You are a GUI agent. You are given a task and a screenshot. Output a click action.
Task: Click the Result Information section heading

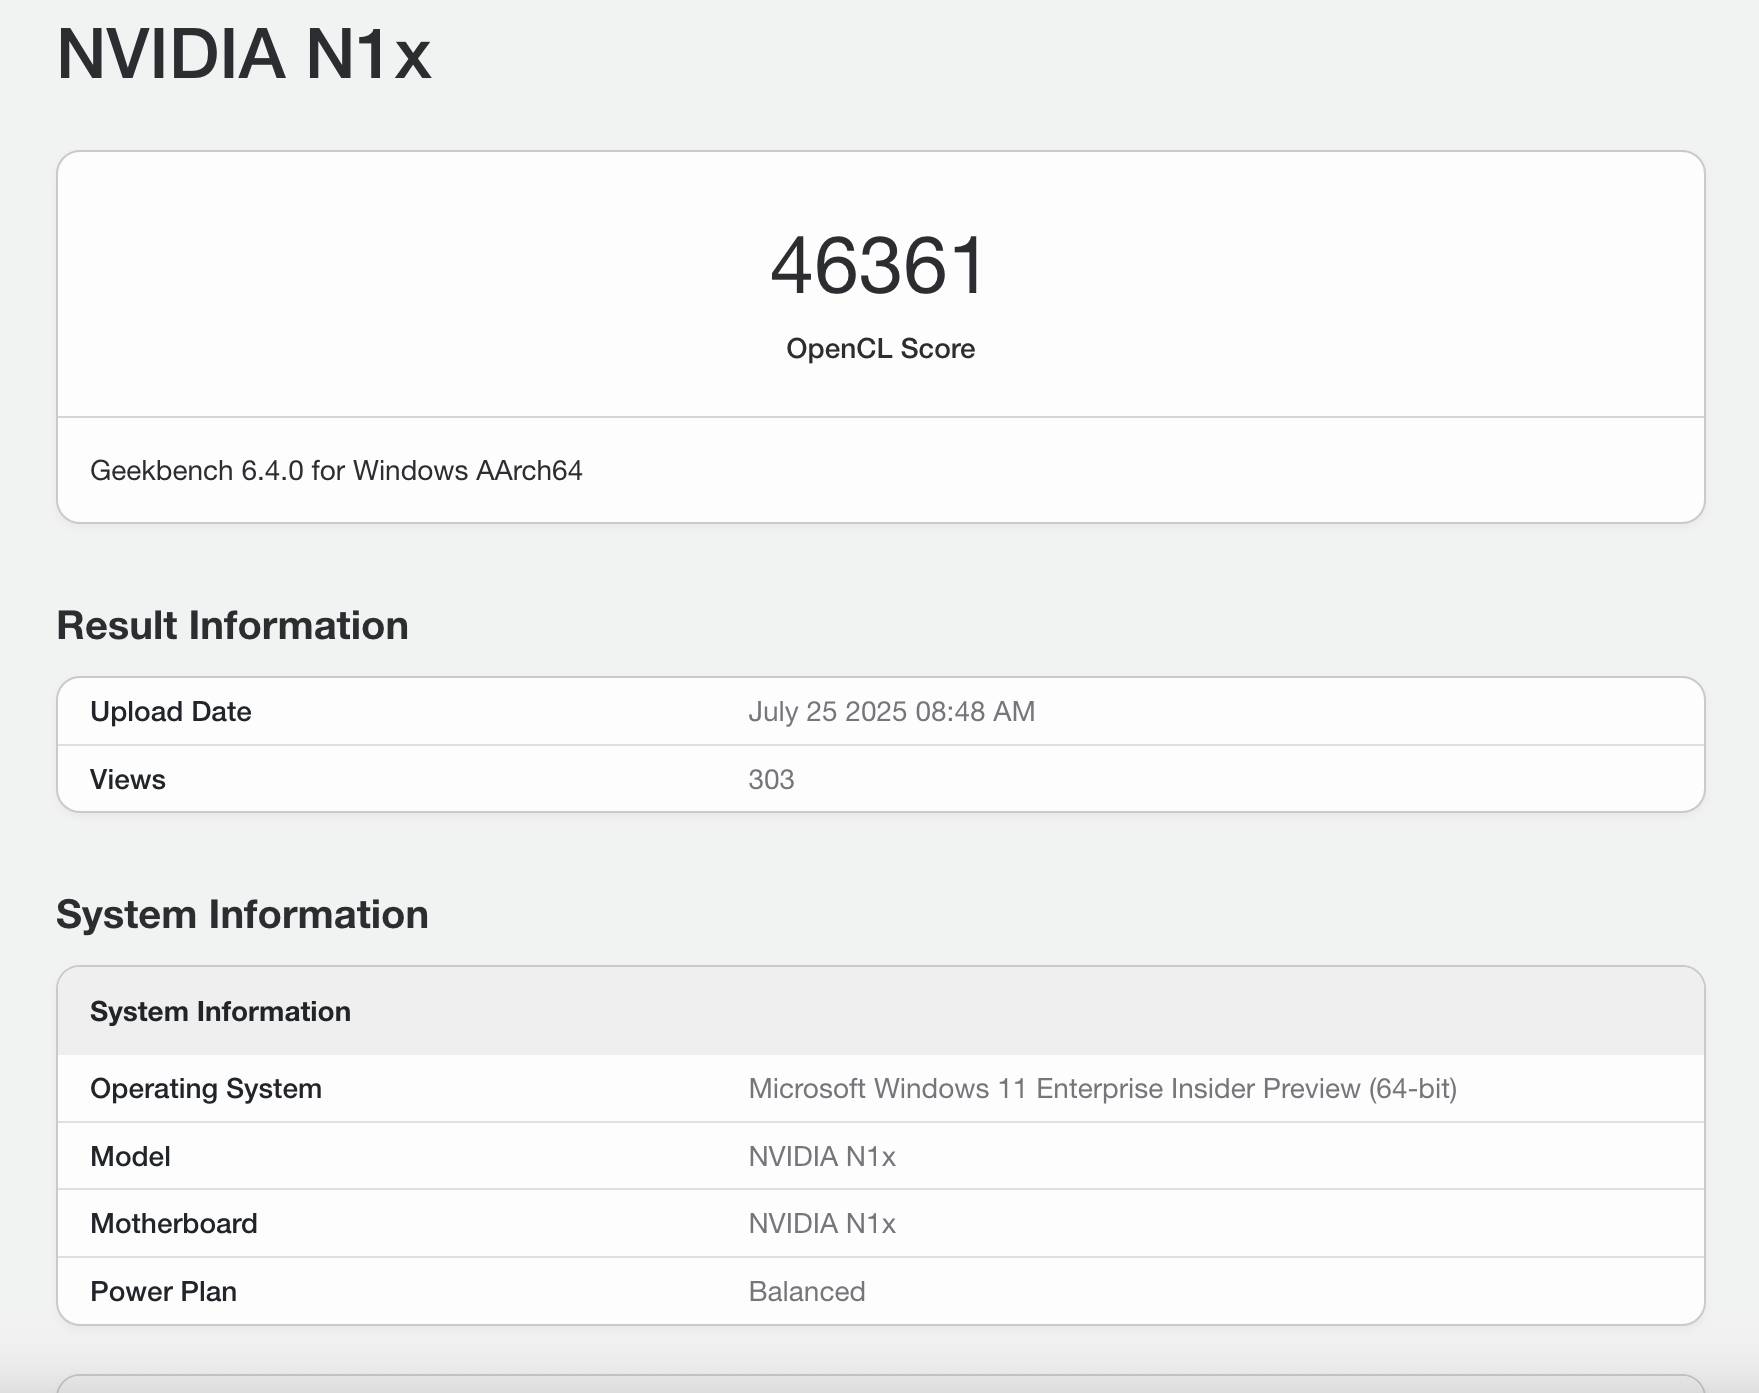pyautogui.click(x=232, y=626)
